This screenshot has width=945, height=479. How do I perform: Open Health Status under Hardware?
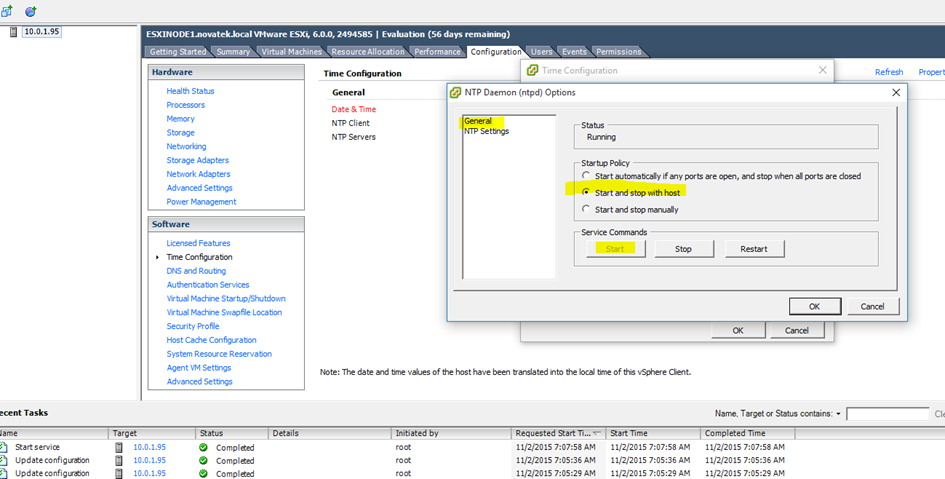pos(190,91)
